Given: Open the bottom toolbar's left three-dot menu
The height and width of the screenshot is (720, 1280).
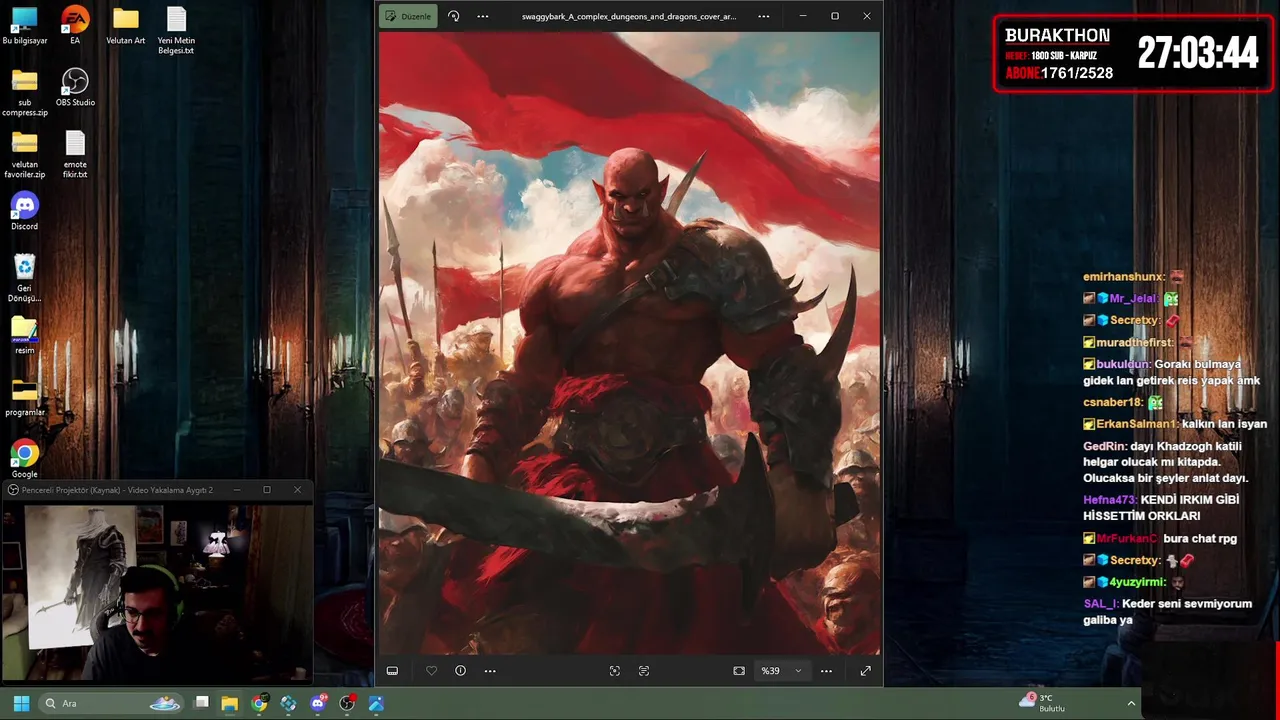Looking at the screenshot, I should coord(490,671).
